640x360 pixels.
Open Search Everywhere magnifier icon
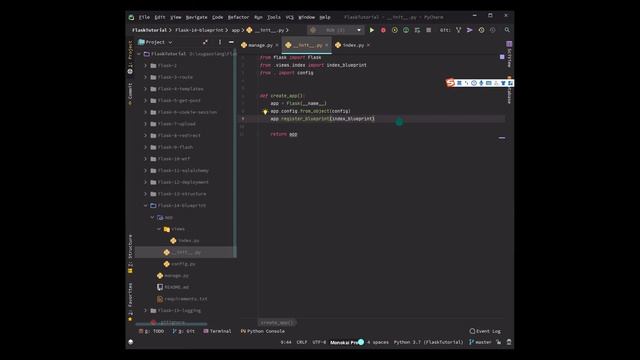click(507, 30)
